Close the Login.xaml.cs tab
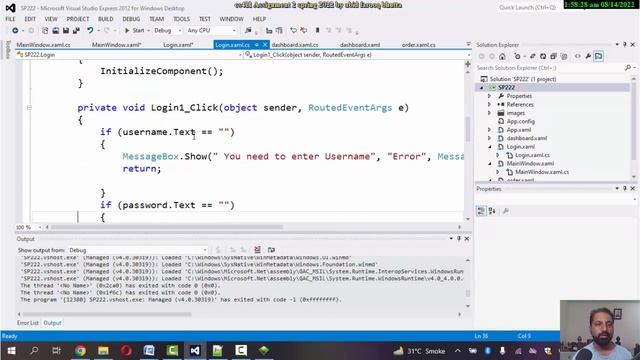This screenshot has height=360, width=640. pos(265,45)
